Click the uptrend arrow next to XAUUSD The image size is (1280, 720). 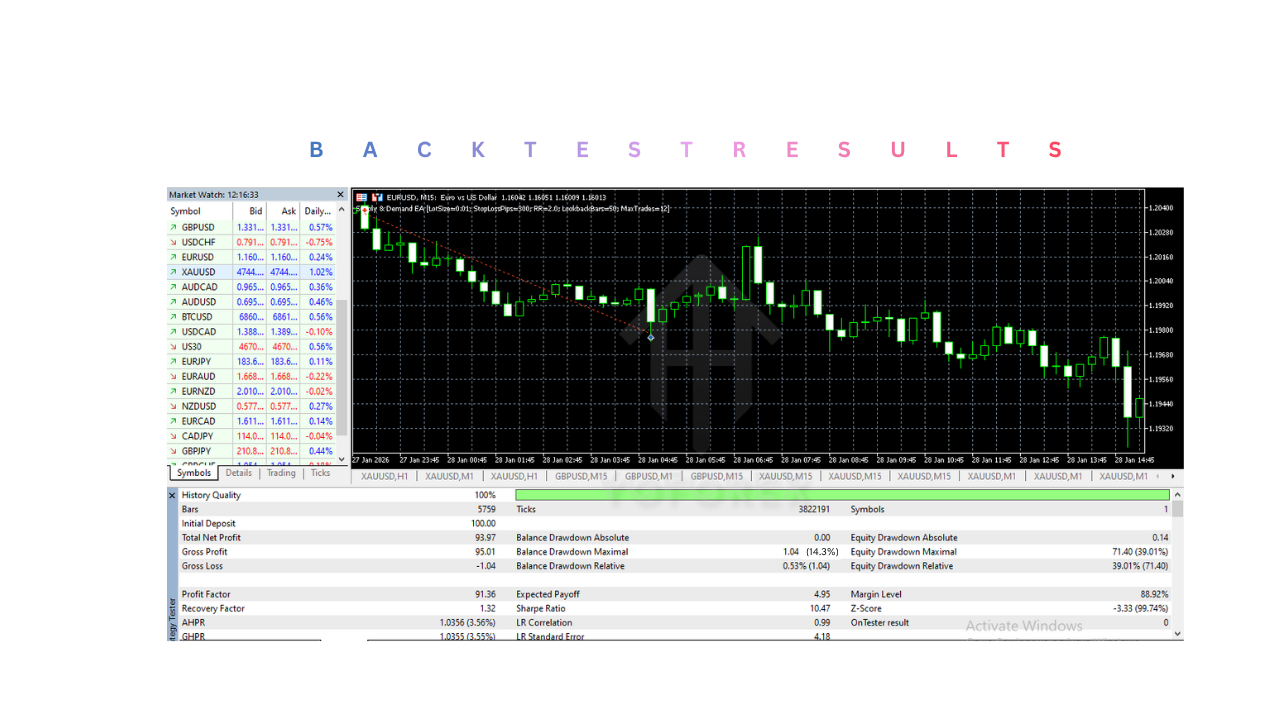point(172,272)
